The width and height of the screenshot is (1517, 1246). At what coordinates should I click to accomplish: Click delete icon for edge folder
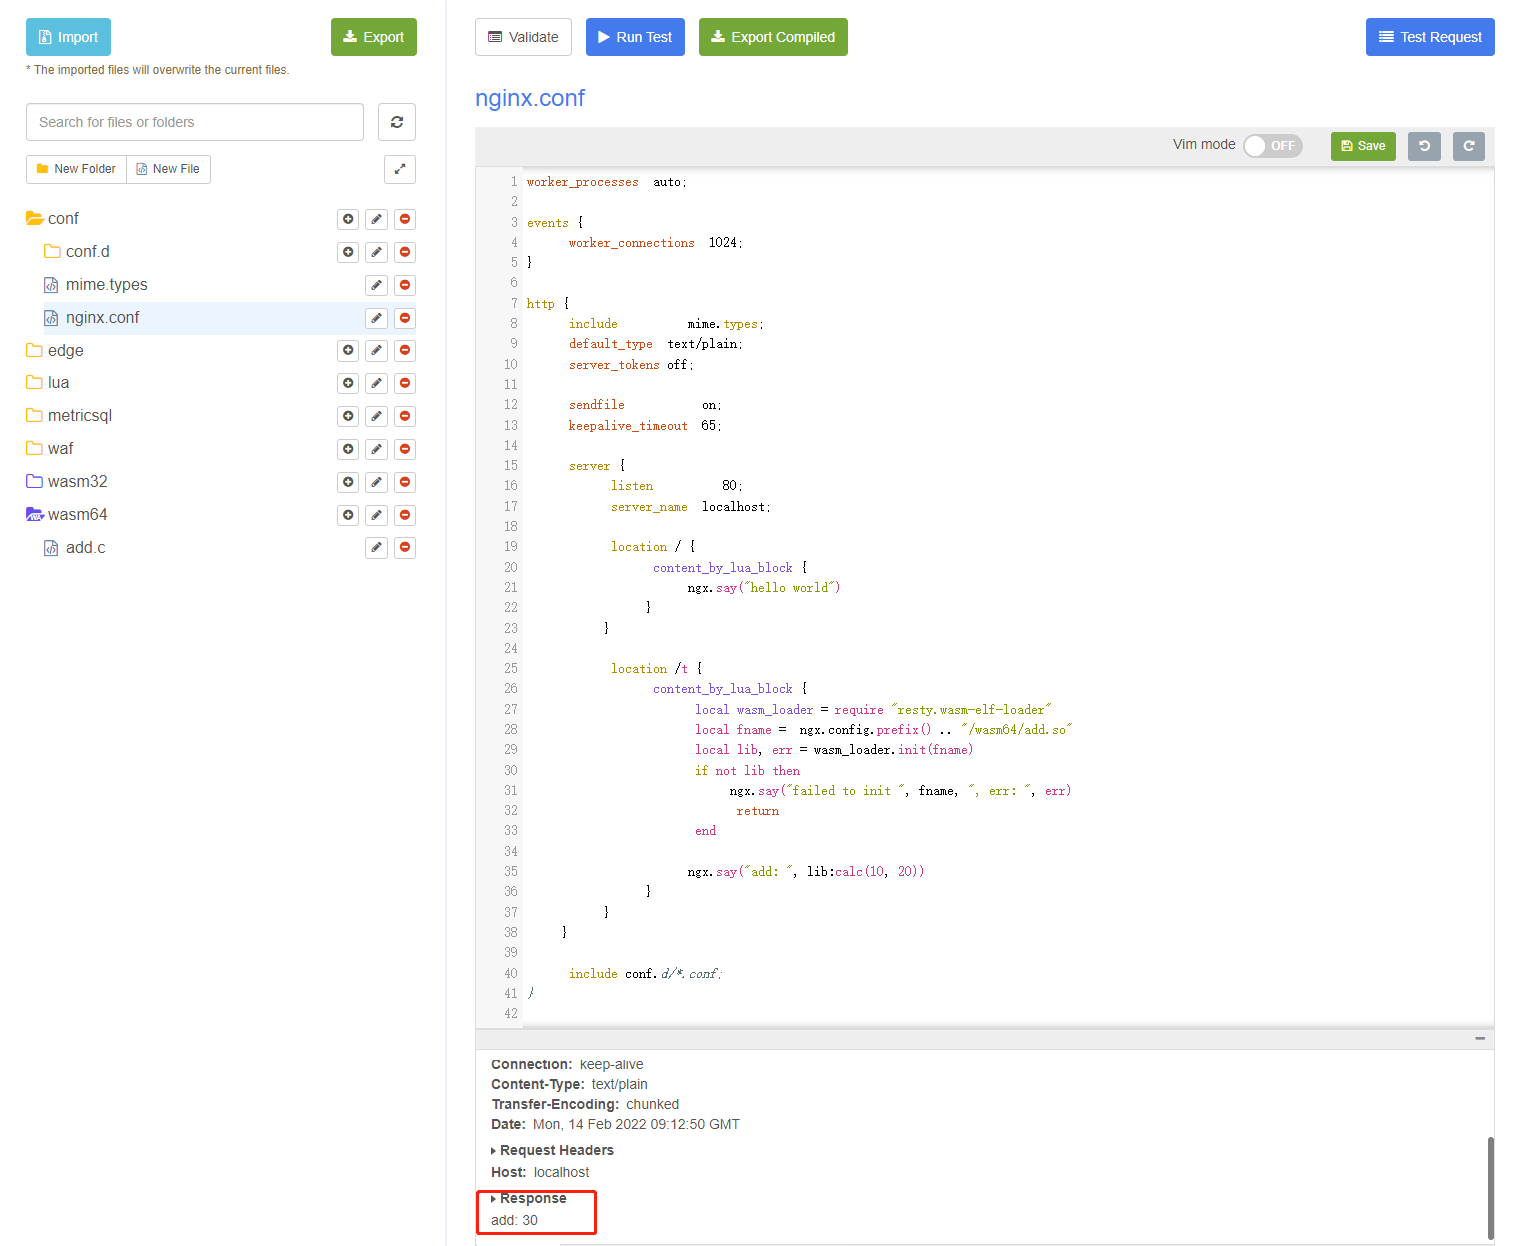405,350
